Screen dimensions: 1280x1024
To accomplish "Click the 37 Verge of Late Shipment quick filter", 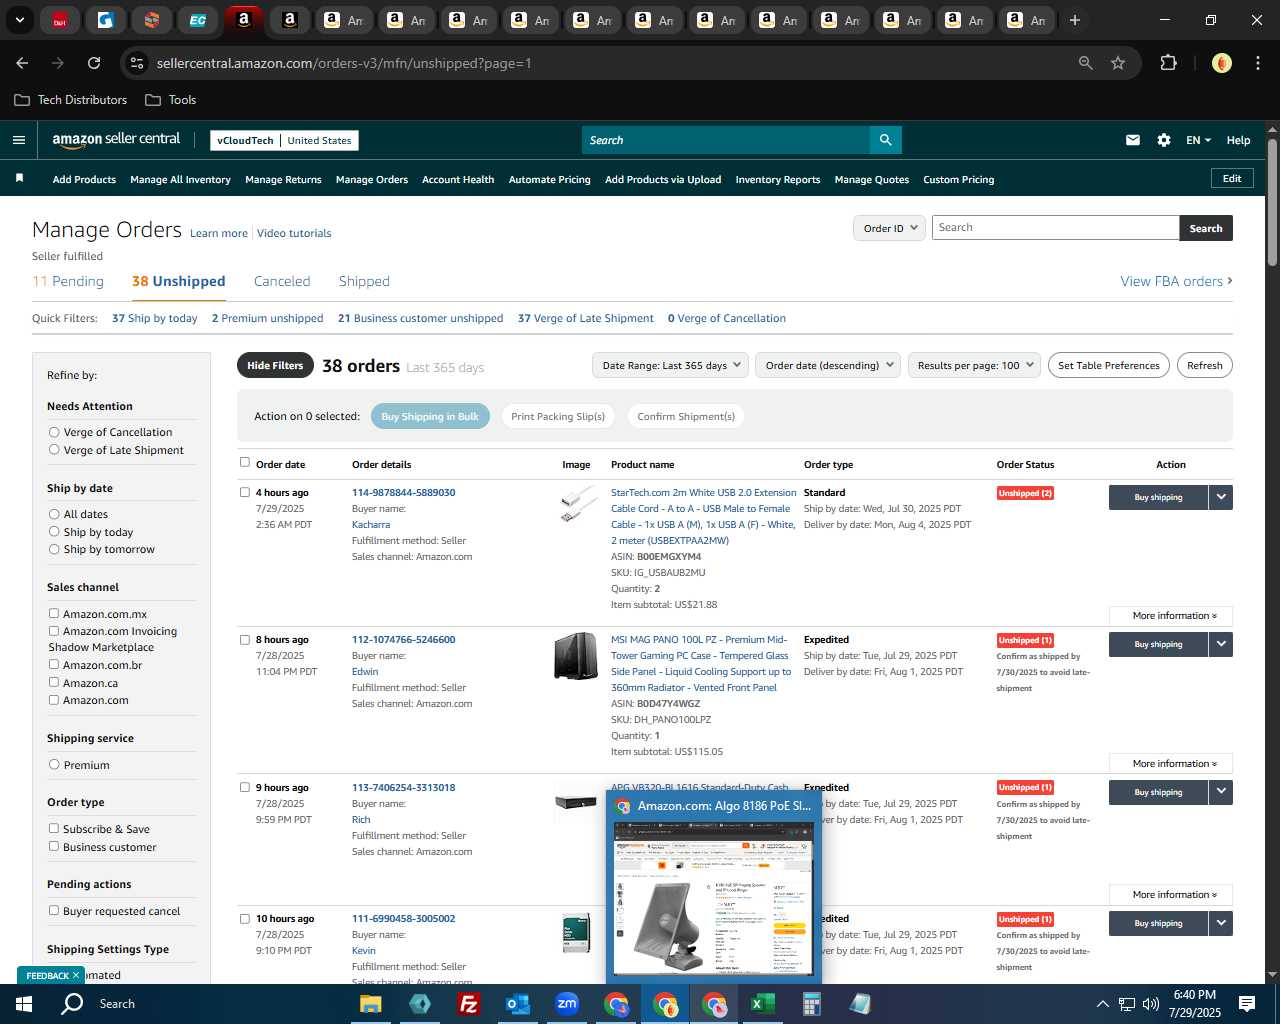I will [586, 318].
